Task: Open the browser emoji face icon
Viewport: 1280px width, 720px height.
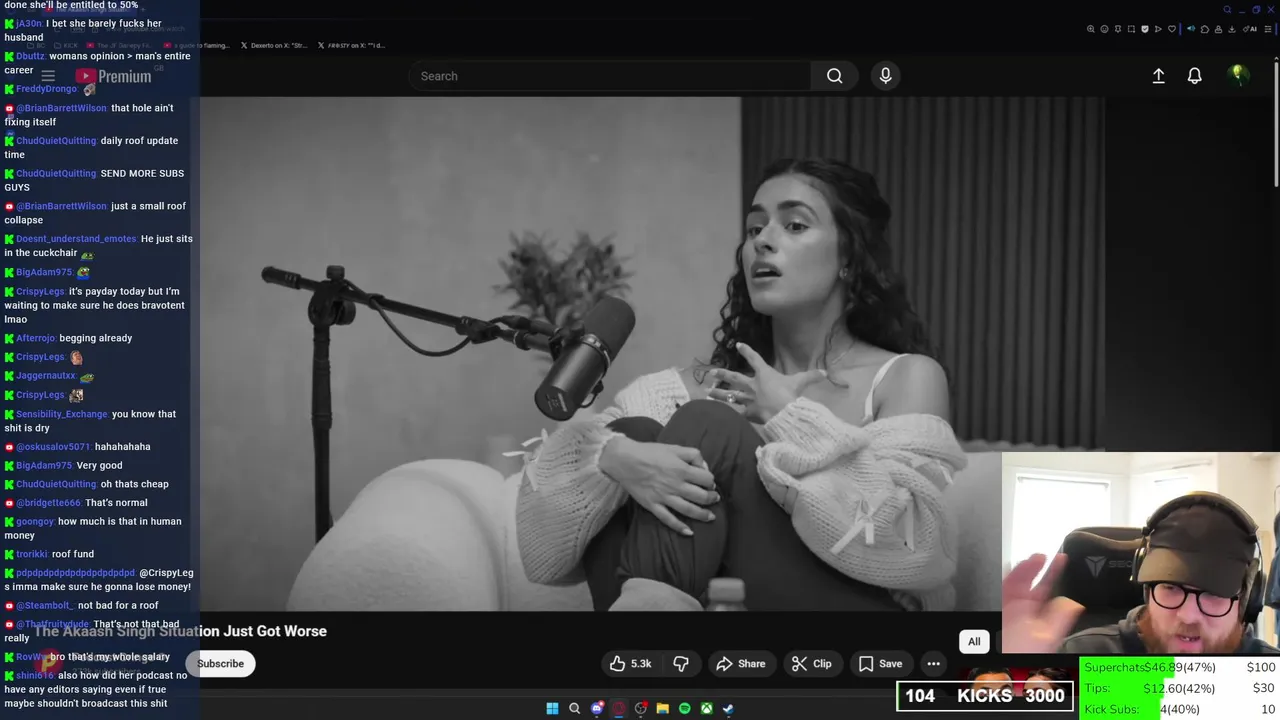Action: [1104, 29]
